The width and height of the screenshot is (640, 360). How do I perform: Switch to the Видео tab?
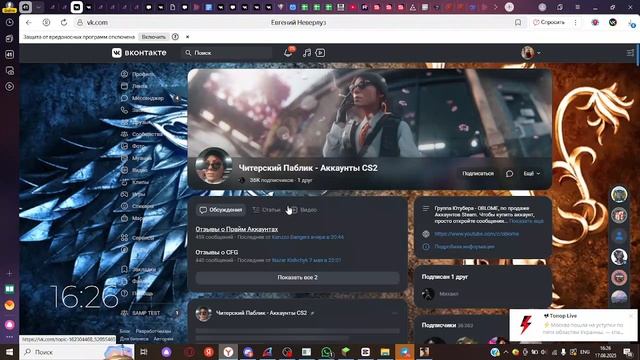(304, 210)
